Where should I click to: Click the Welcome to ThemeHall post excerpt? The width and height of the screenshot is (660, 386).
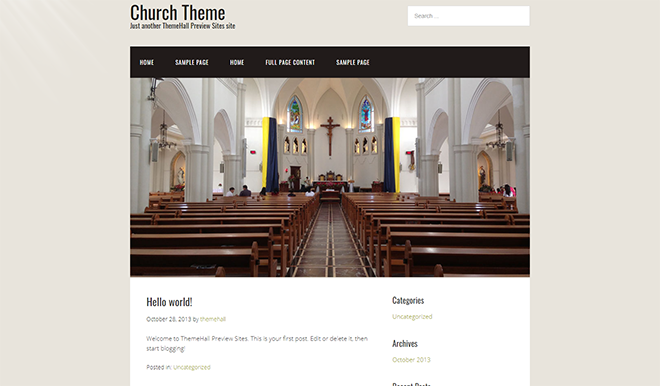click(x=257, y=343)
